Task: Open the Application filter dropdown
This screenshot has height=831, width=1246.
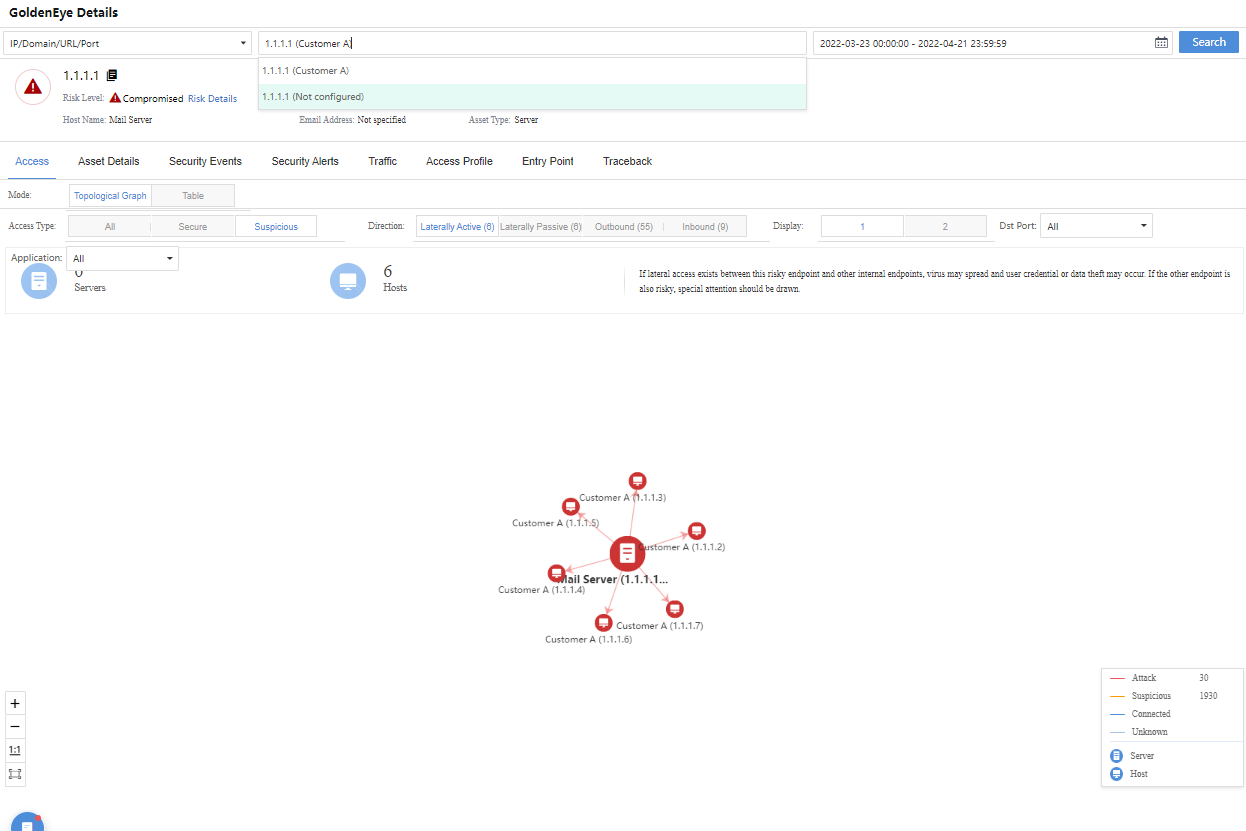Action: [x=122, y=259]
